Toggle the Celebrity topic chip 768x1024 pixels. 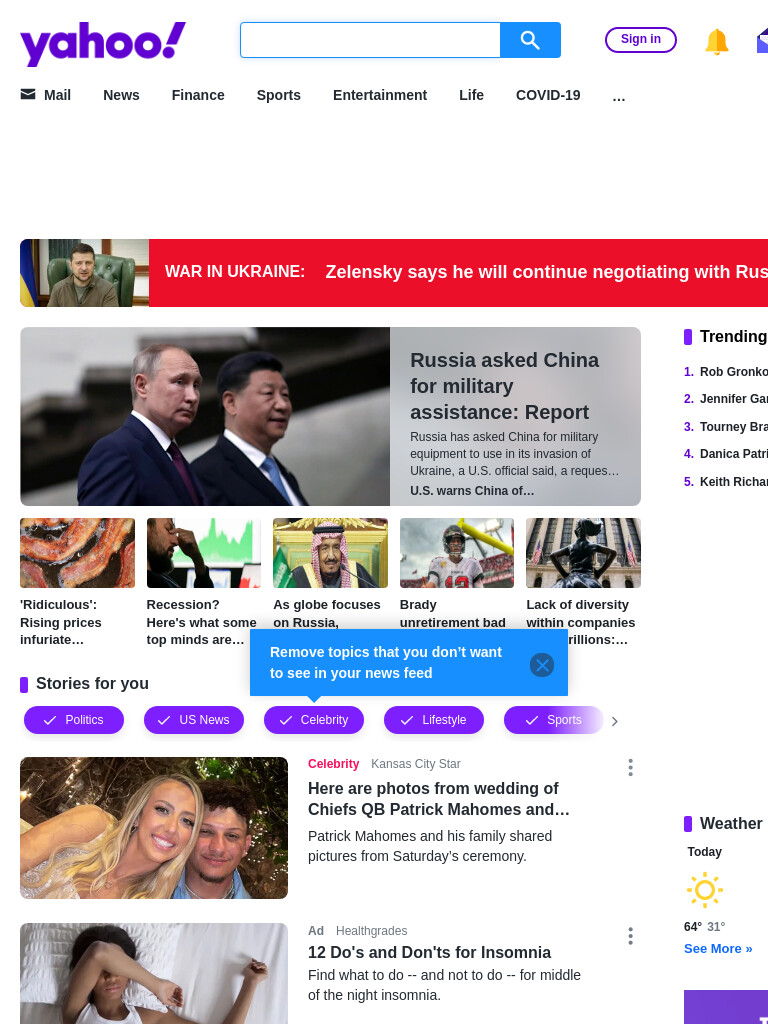[313, 720]
